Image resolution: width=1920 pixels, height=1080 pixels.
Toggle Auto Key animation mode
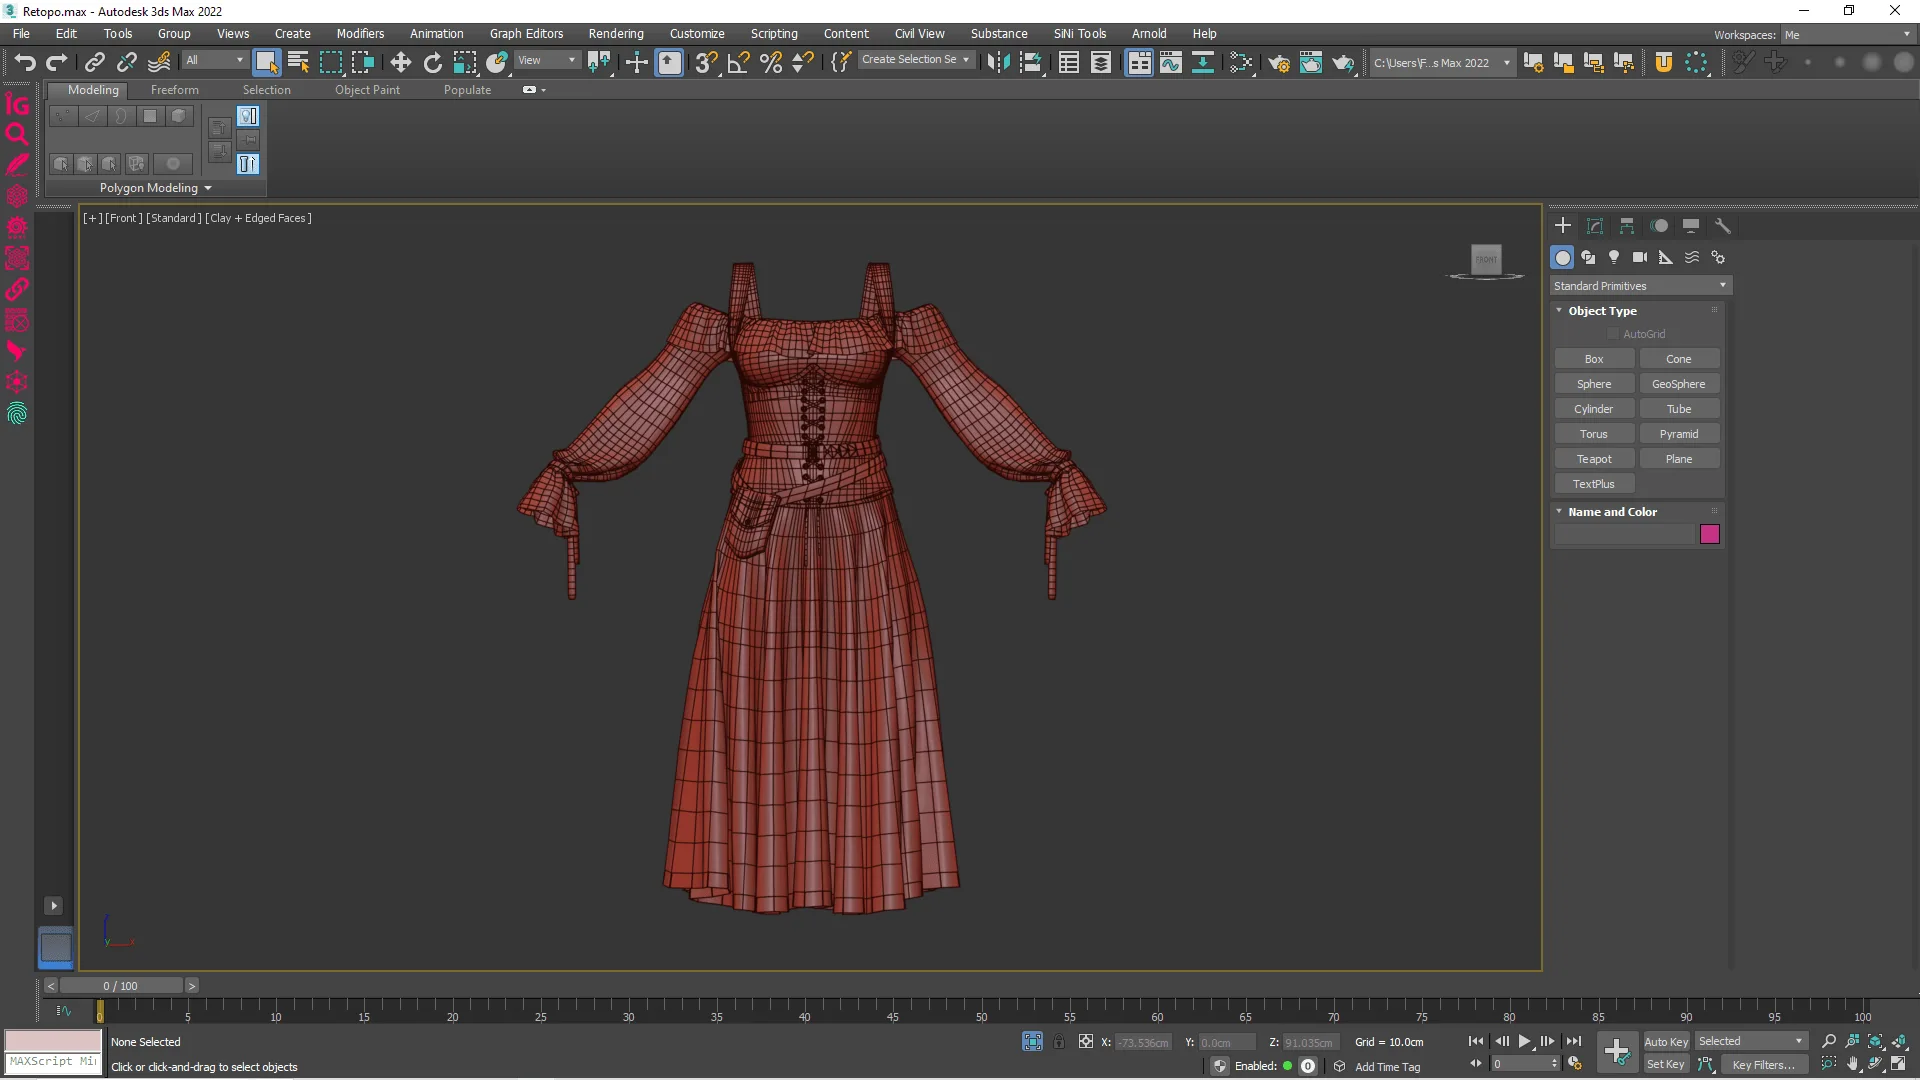pos(1665,1041)
